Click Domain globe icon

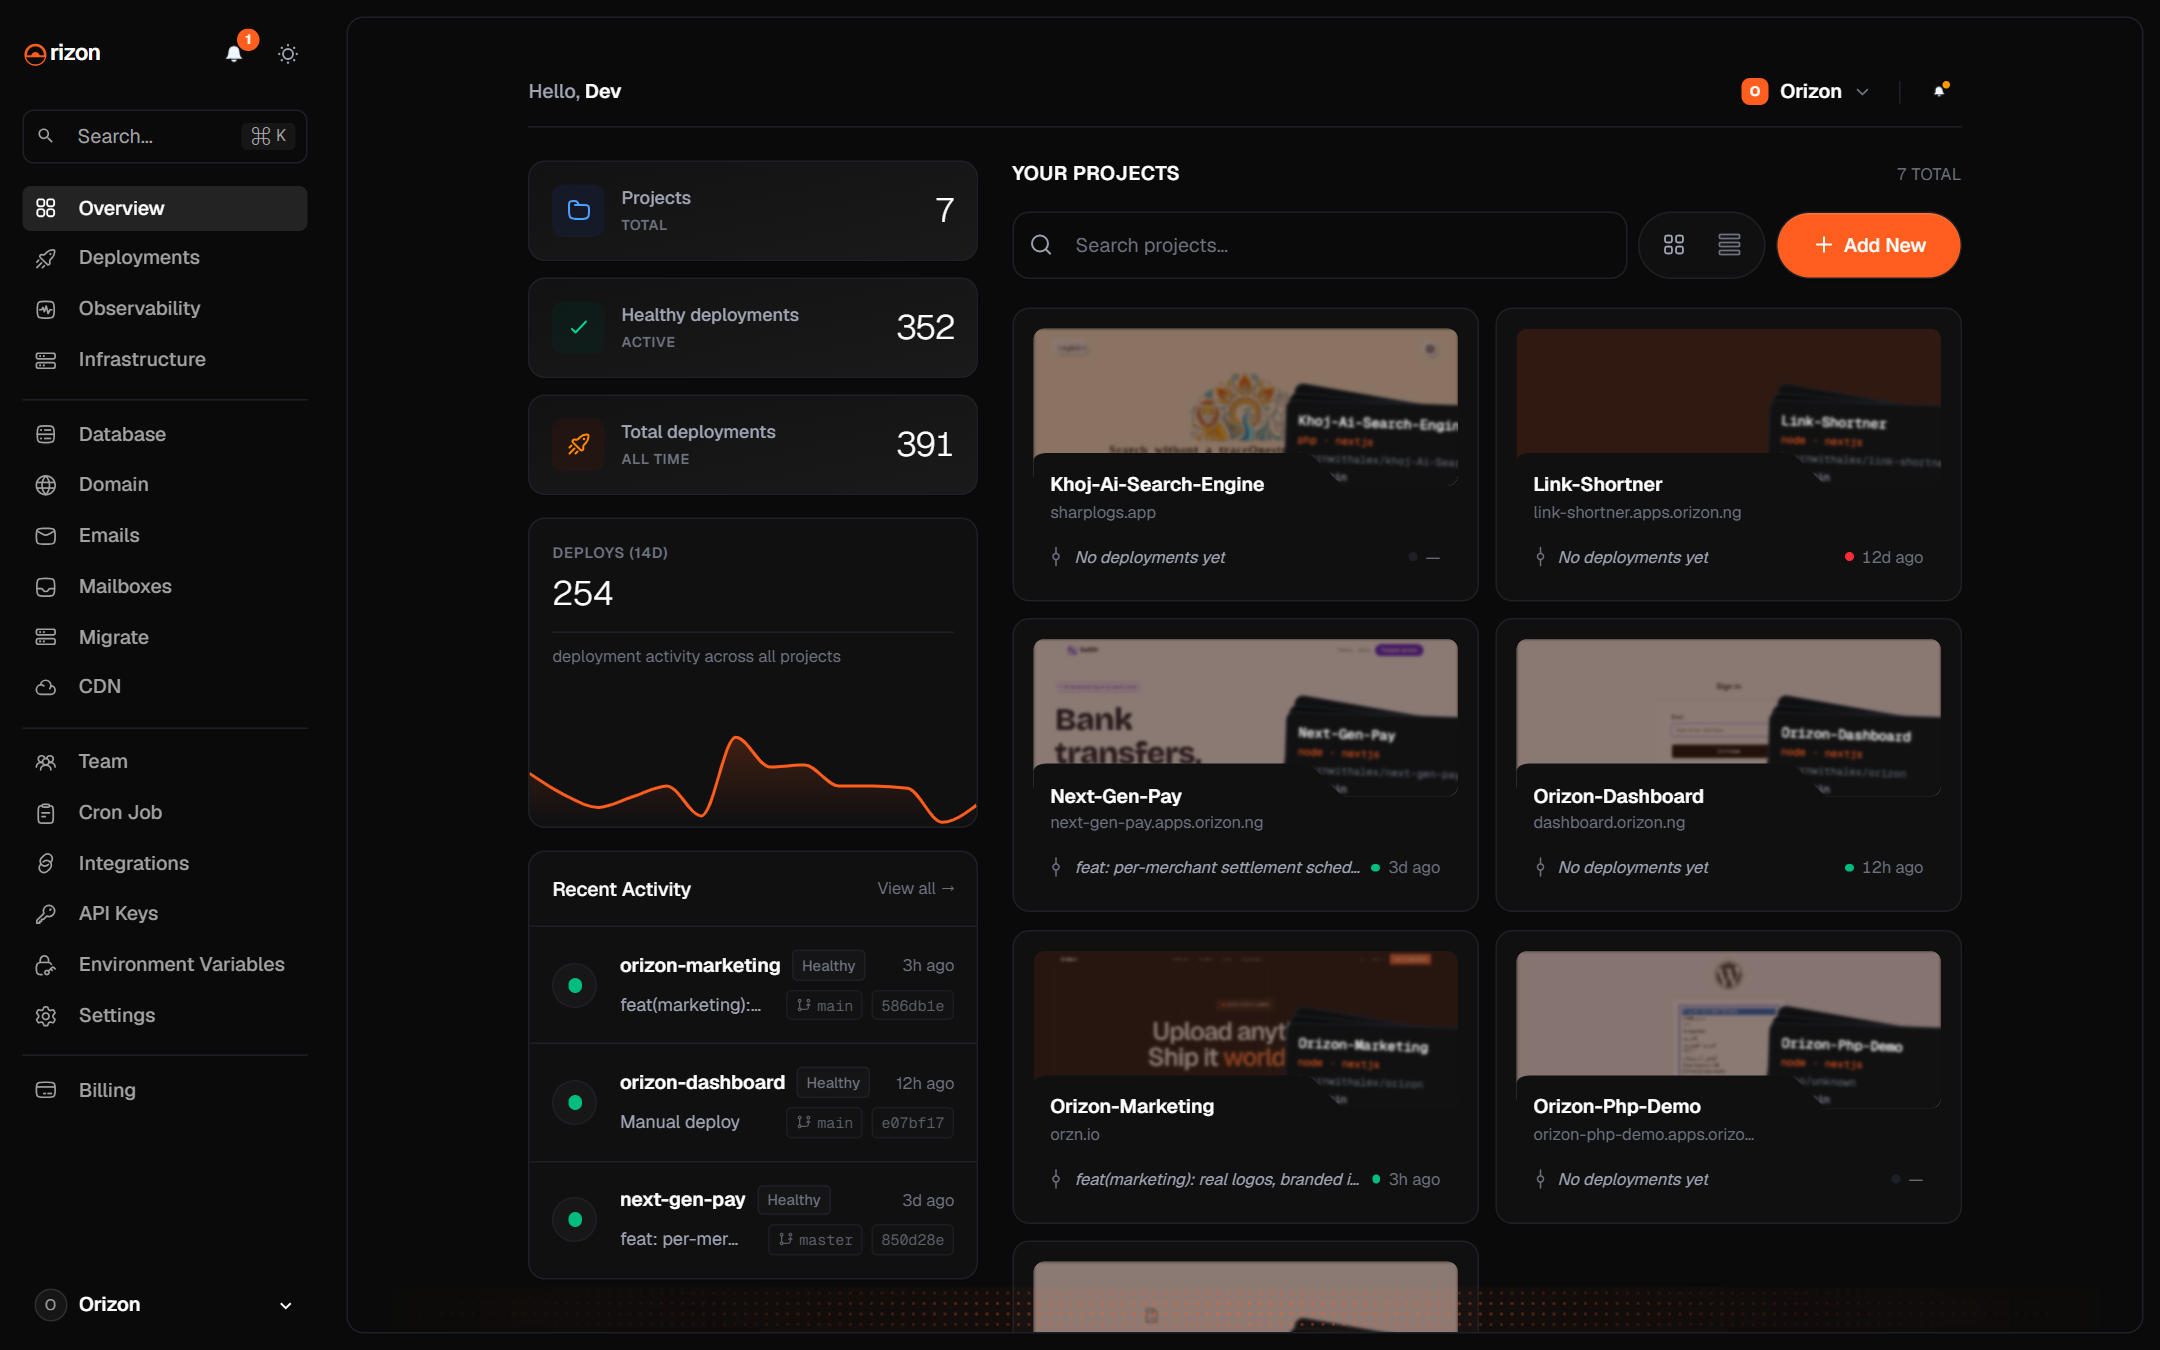click(x=46, y=485)
